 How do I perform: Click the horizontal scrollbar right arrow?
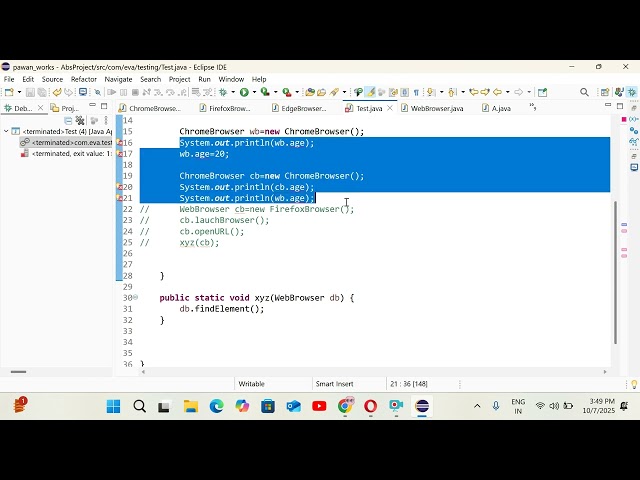tap(605, 372)
